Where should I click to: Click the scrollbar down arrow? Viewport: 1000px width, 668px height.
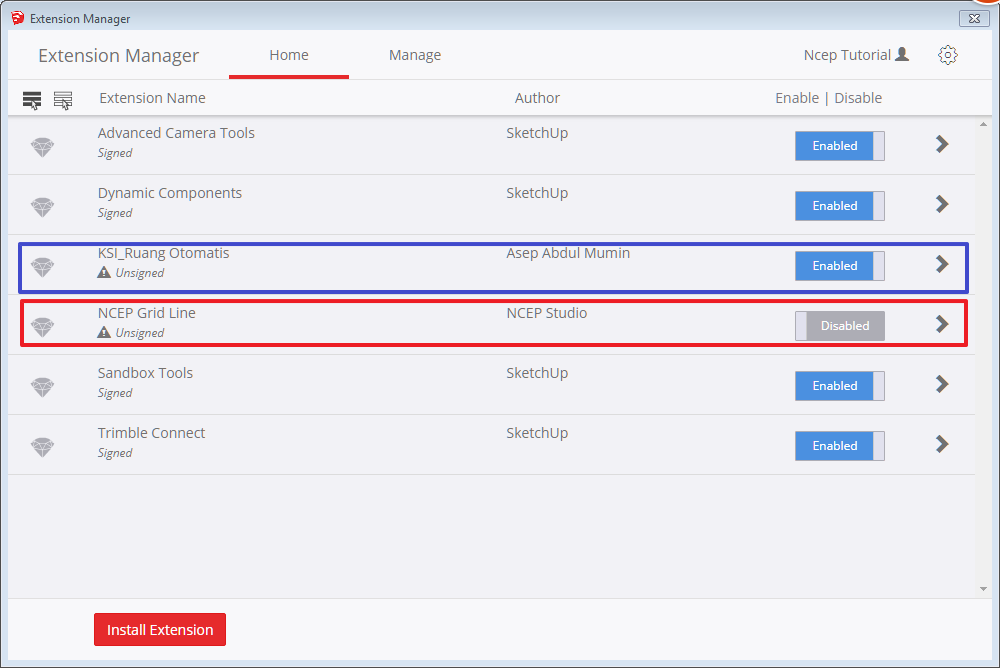point(983,589)
